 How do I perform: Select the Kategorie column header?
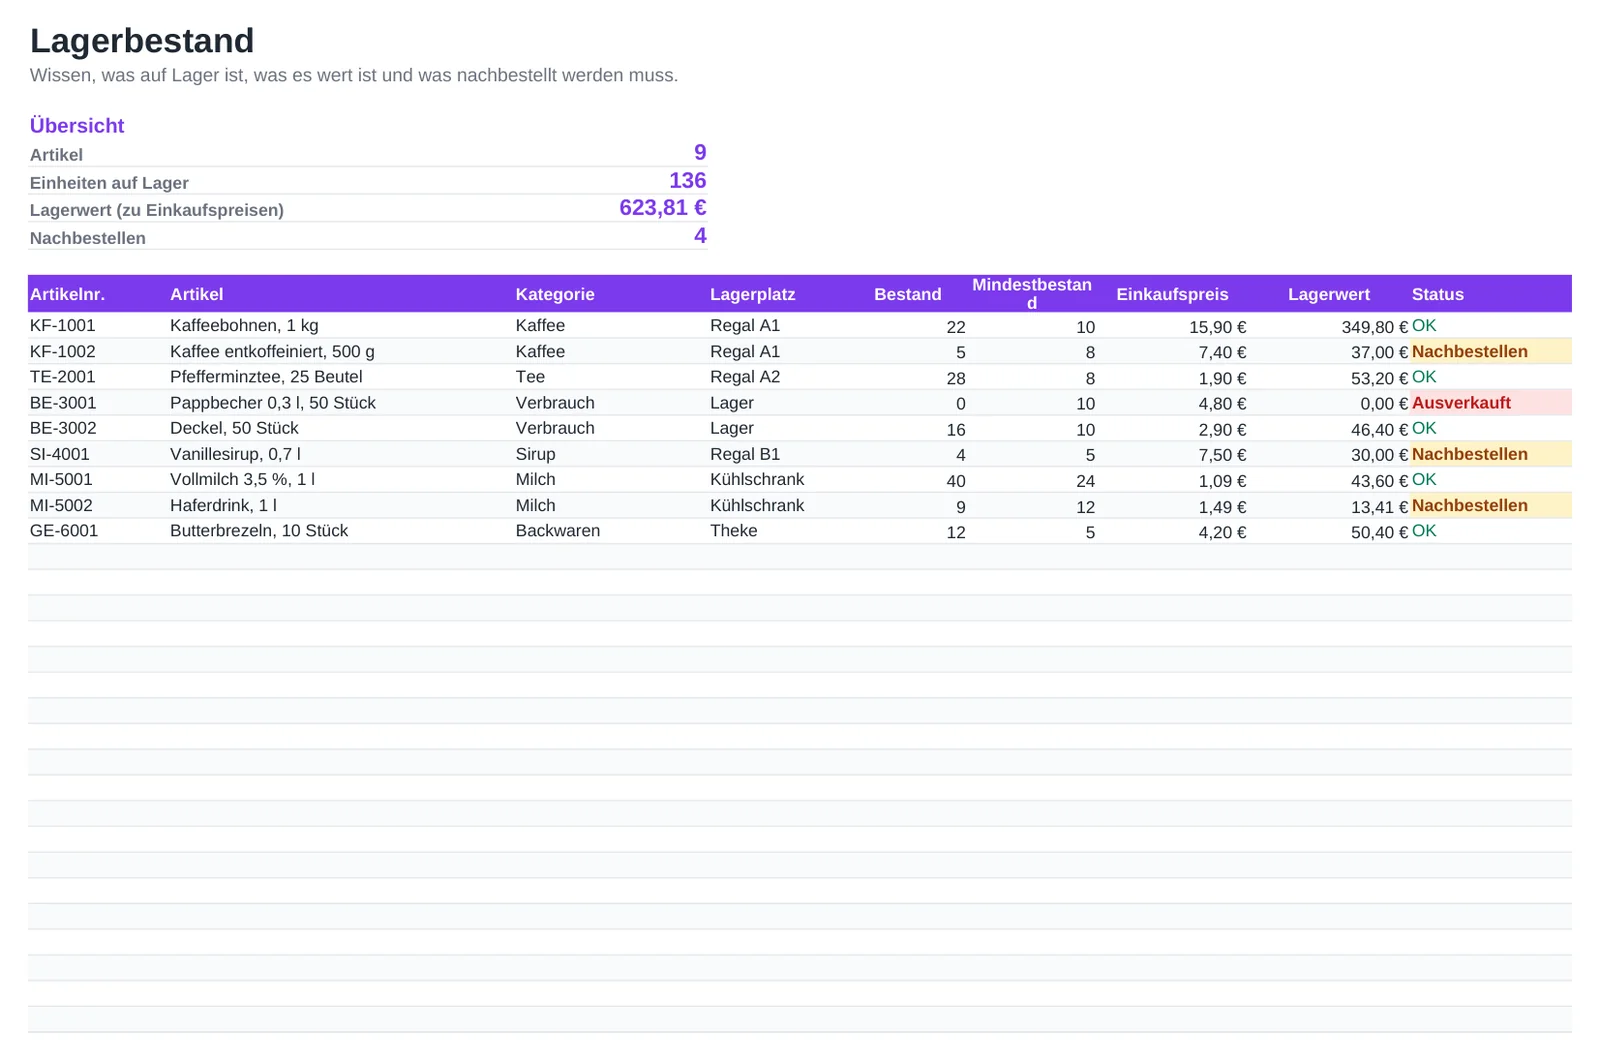click(x=555, y=294)
